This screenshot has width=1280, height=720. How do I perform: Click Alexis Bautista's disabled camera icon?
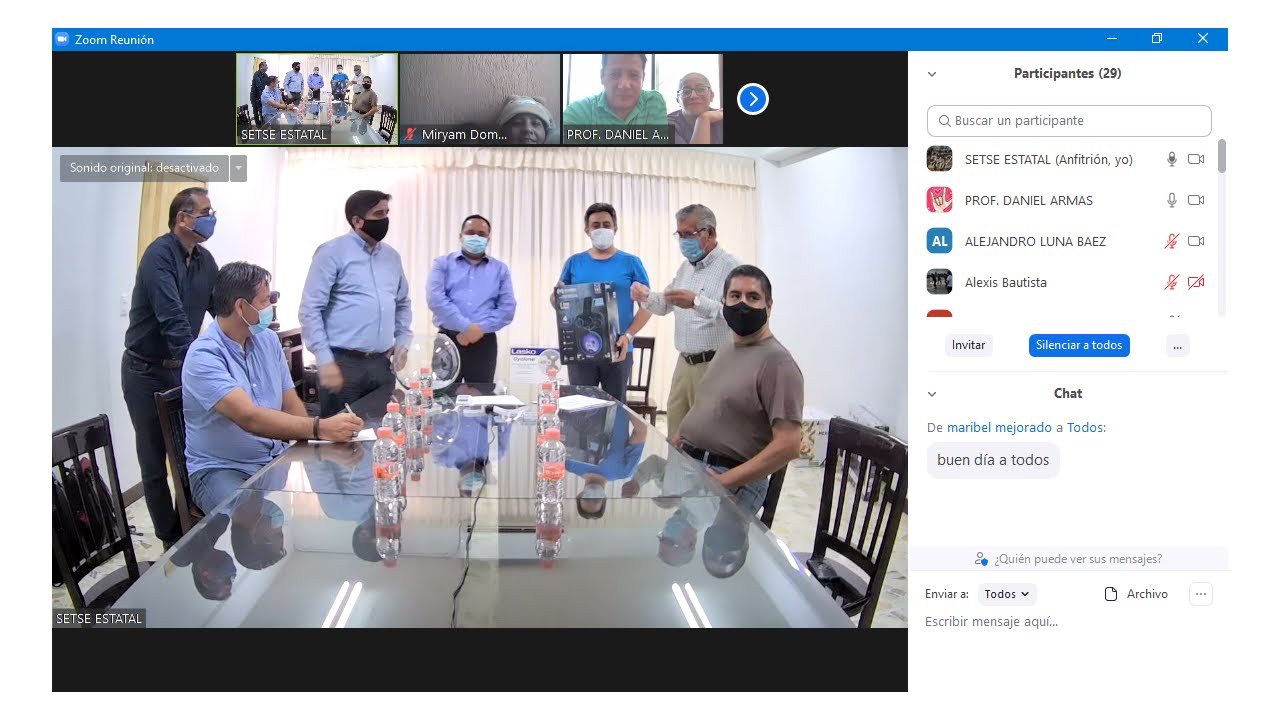pyautogui.click(x=1196, y=282)
